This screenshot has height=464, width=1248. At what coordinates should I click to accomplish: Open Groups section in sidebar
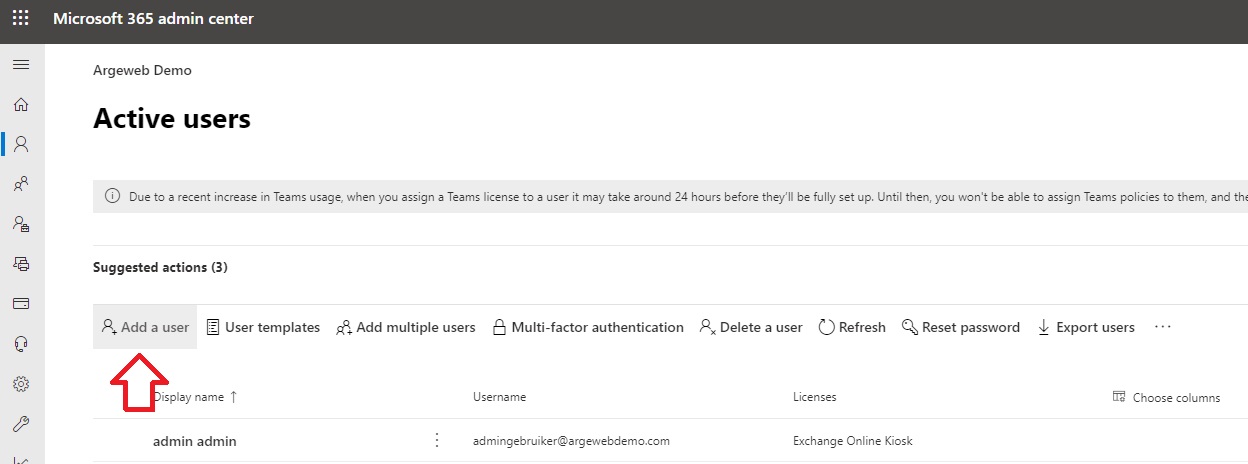tap(21, 184)
